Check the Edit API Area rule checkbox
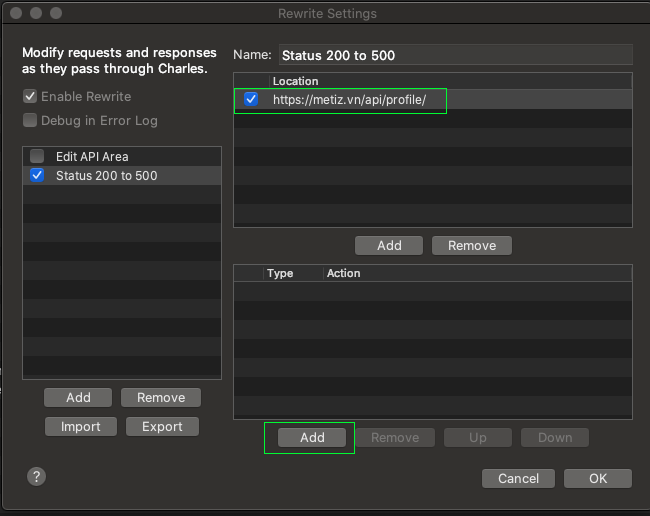This screenshot has height=516, width=650. coord(37,156)
